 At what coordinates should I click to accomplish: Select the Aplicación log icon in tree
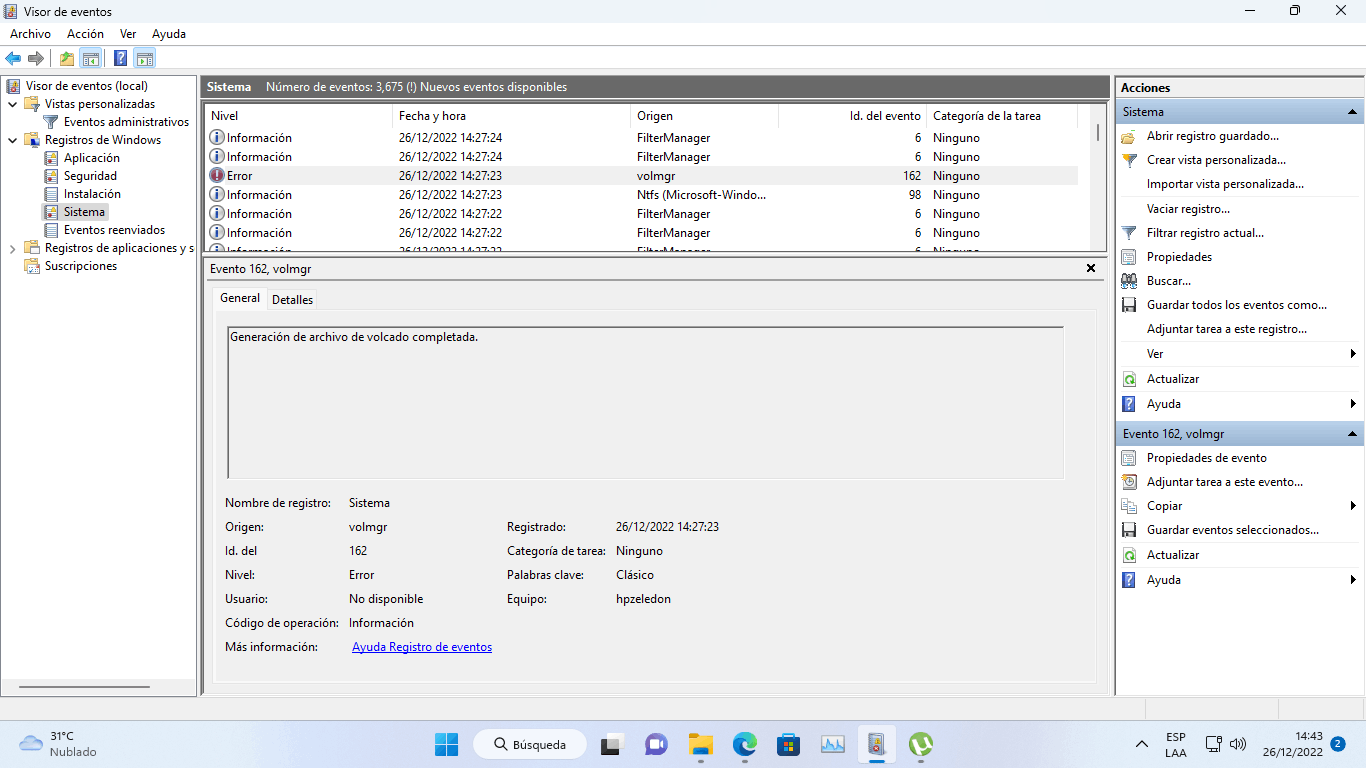pos(52,158)
